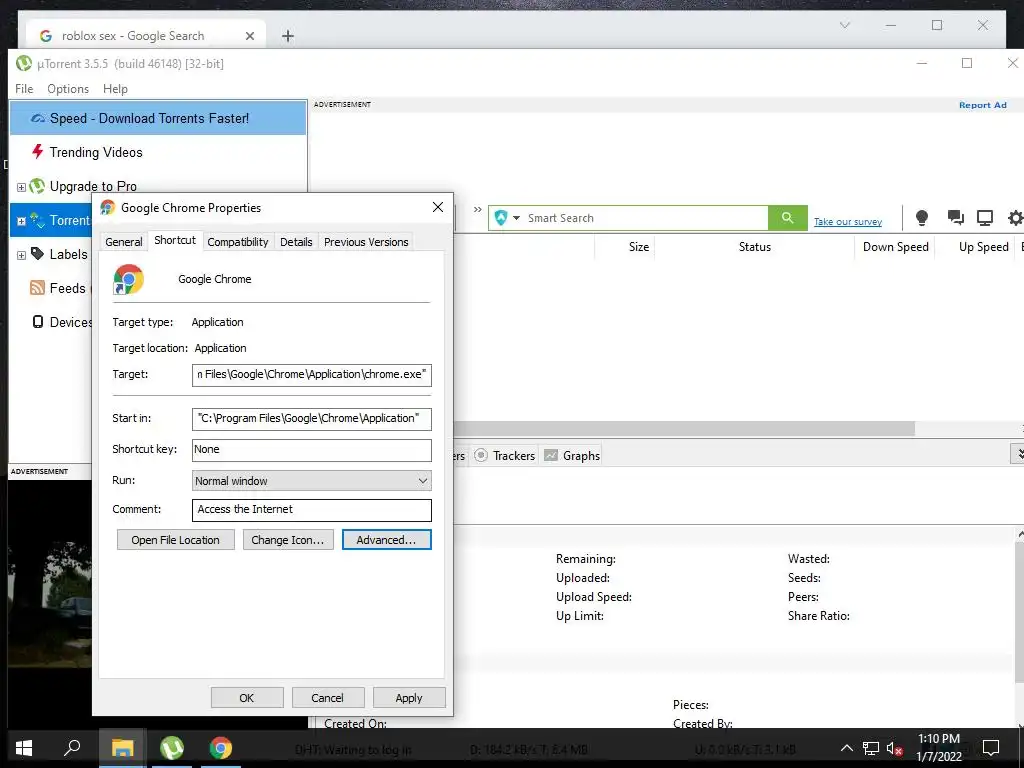The width and height of the screenshot is (1024, 768).
Task: Click the Upgrade to Pro uTorrent icon
Action: click(x=37, y=186)
